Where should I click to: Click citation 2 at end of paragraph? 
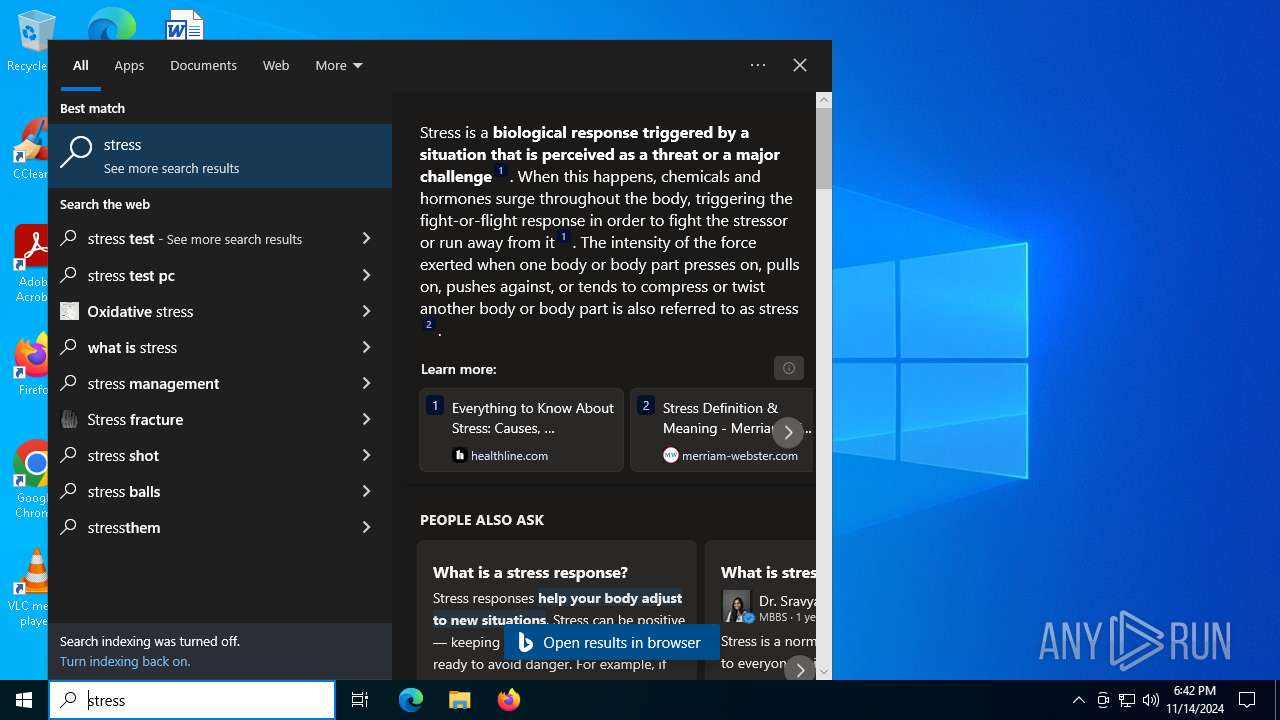click(x=429, y=326)
